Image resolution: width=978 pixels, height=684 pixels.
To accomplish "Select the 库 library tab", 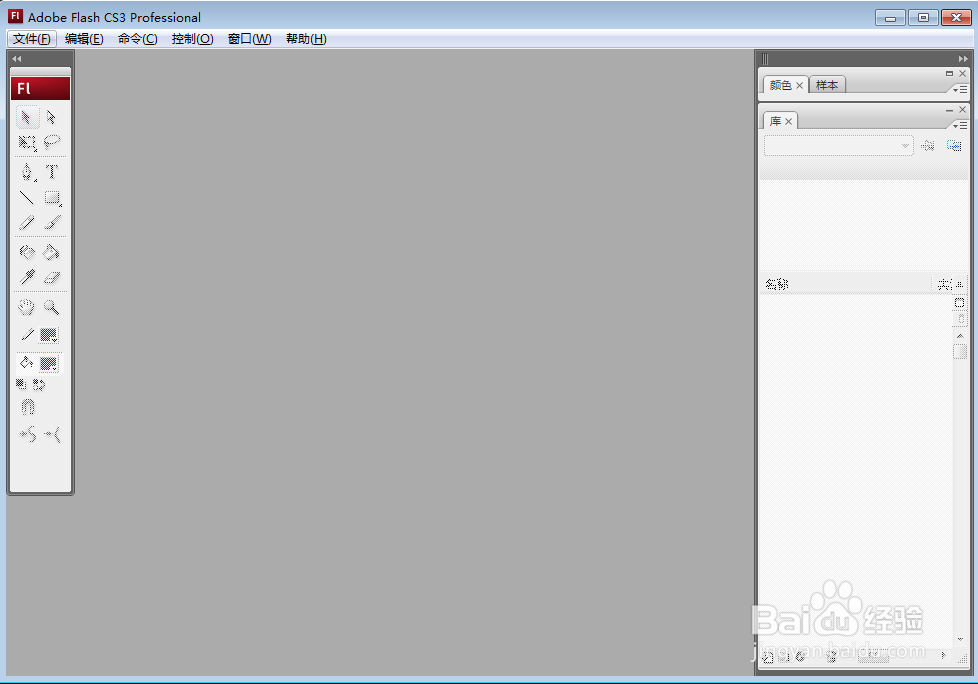I will [775, 121].
